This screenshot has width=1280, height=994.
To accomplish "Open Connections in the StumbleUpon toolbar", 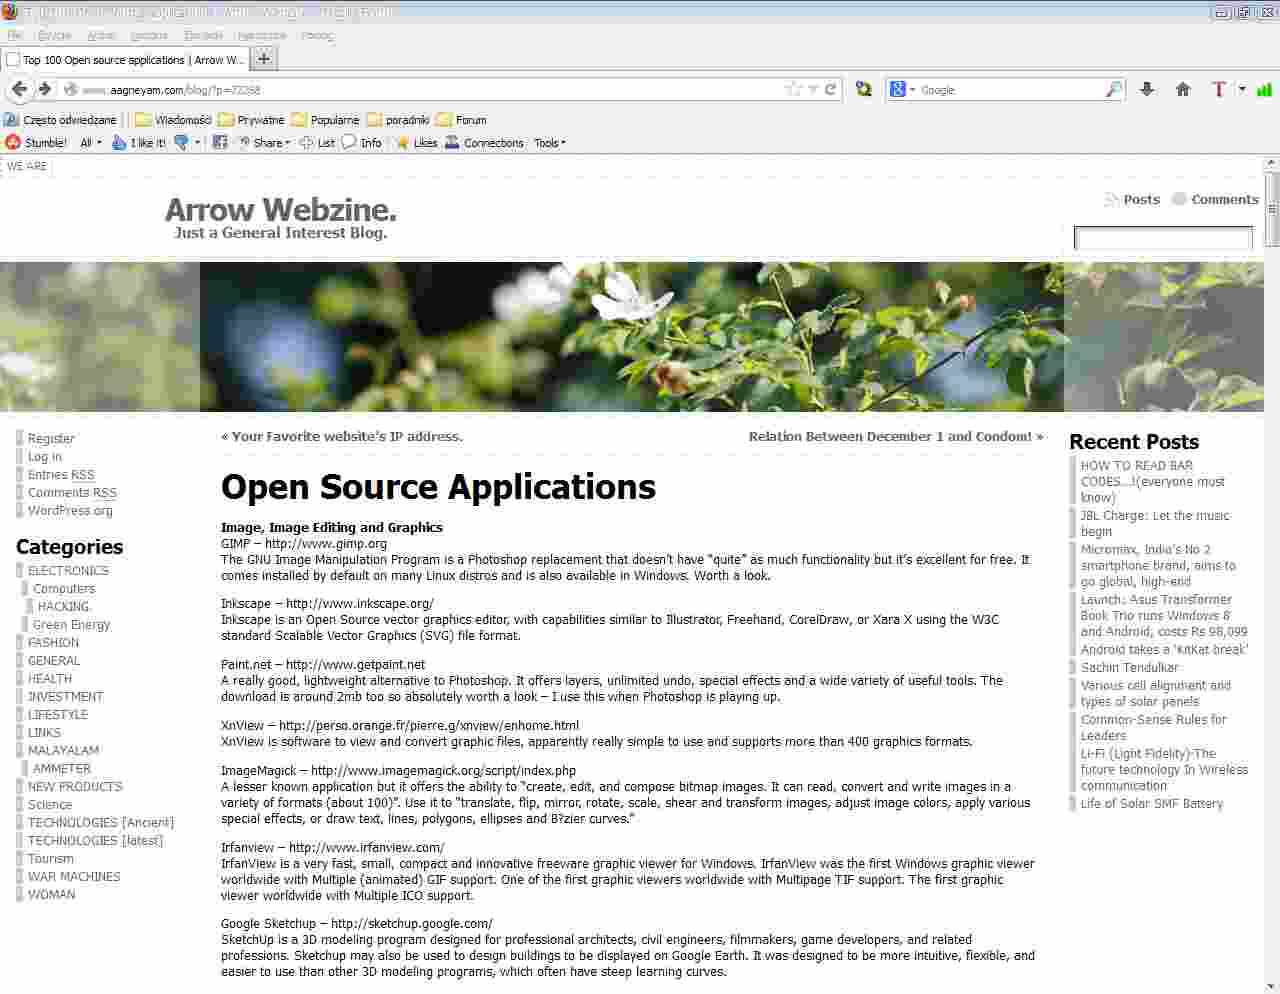I will coord(484,143).
